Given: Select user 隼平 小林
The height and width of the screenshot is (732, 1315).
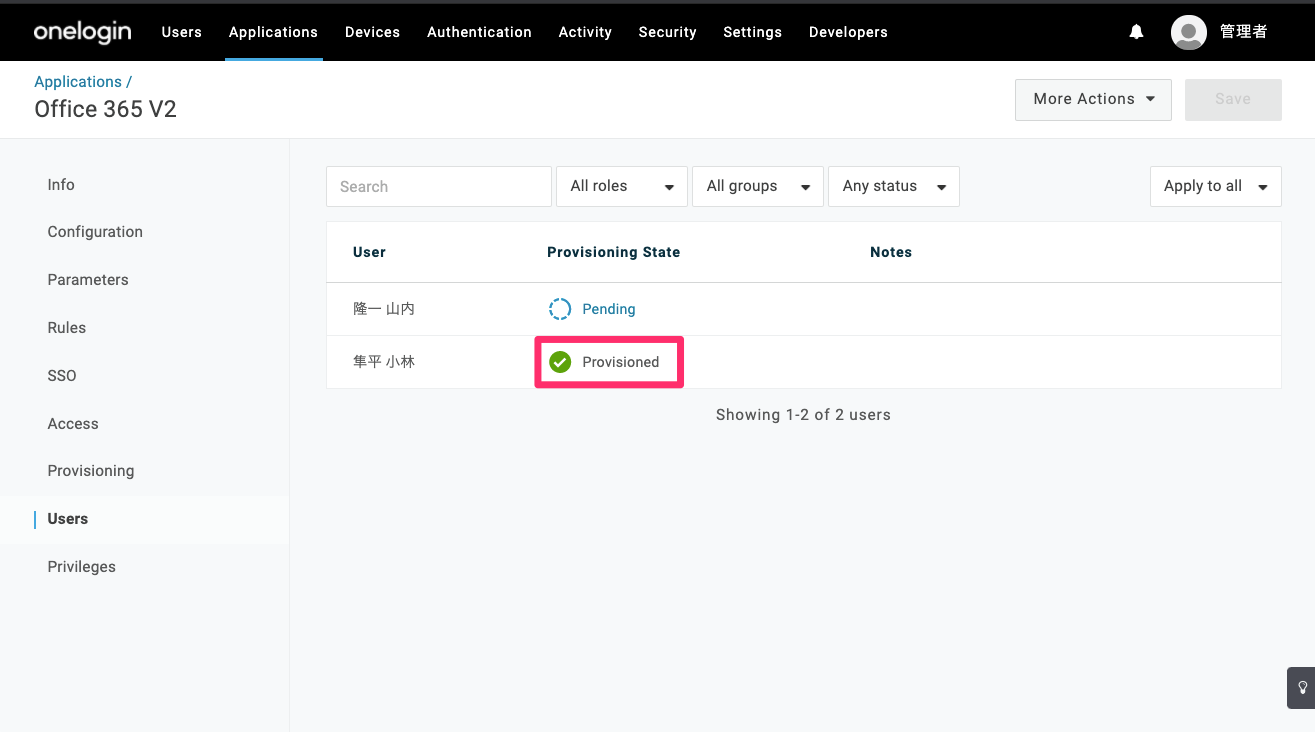Looking at the screenshot, I should (384, 362).
